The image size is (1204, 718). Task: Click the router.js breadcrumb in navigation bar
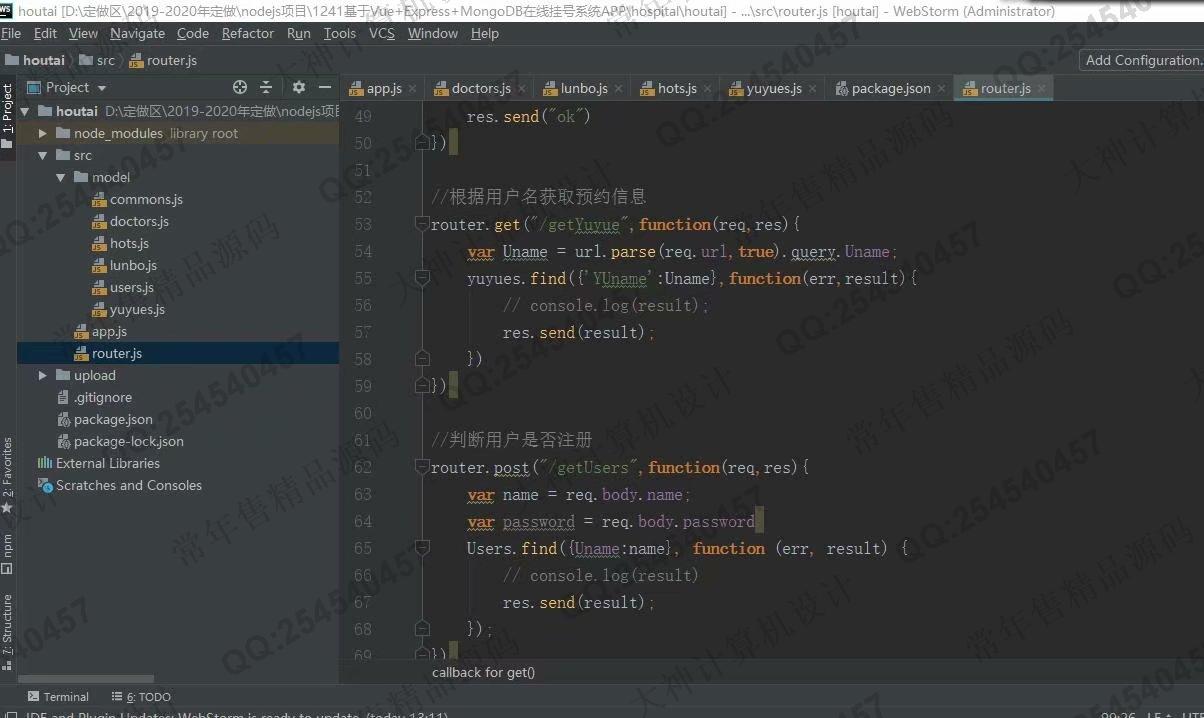(x=164, y=60)
